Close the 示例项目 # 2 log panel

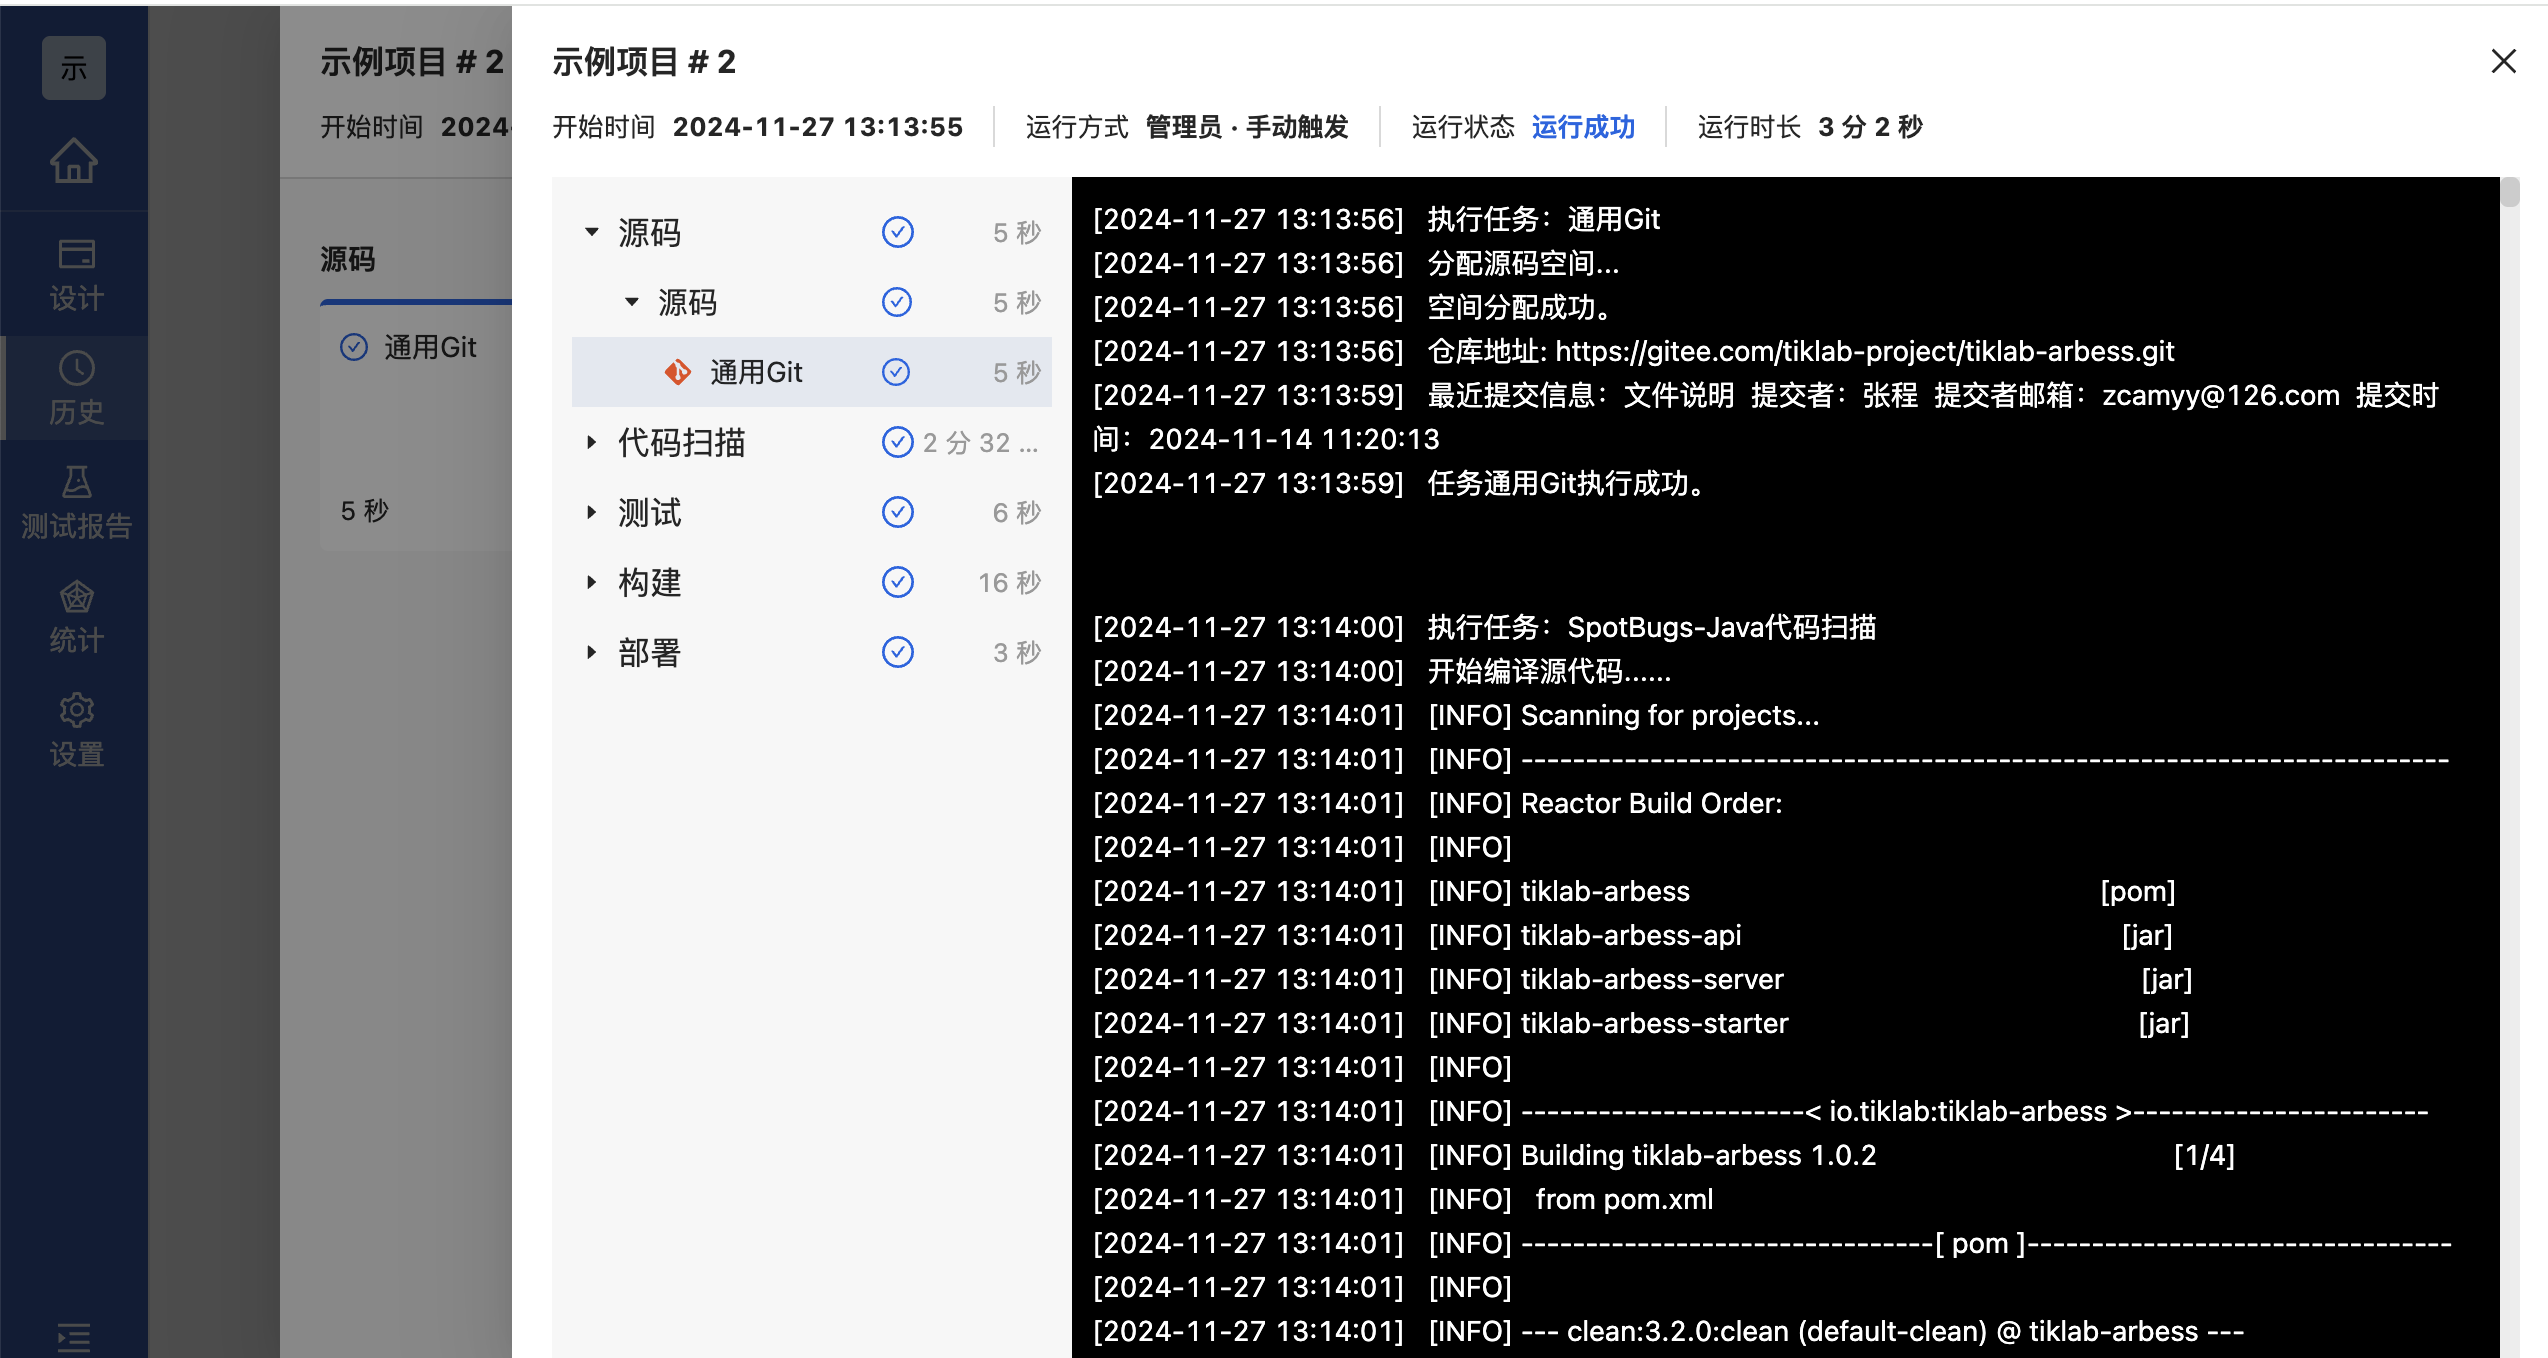pyautogui.click(x=2503, y=61)
